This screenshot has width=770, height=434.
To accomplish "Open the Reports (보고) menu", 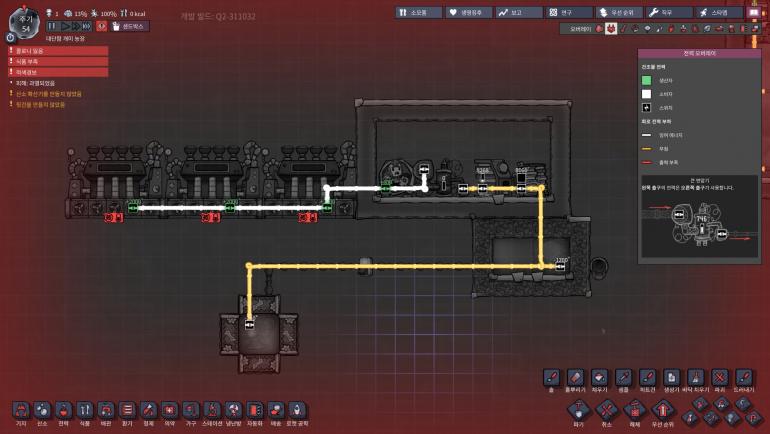I will 519,12.
